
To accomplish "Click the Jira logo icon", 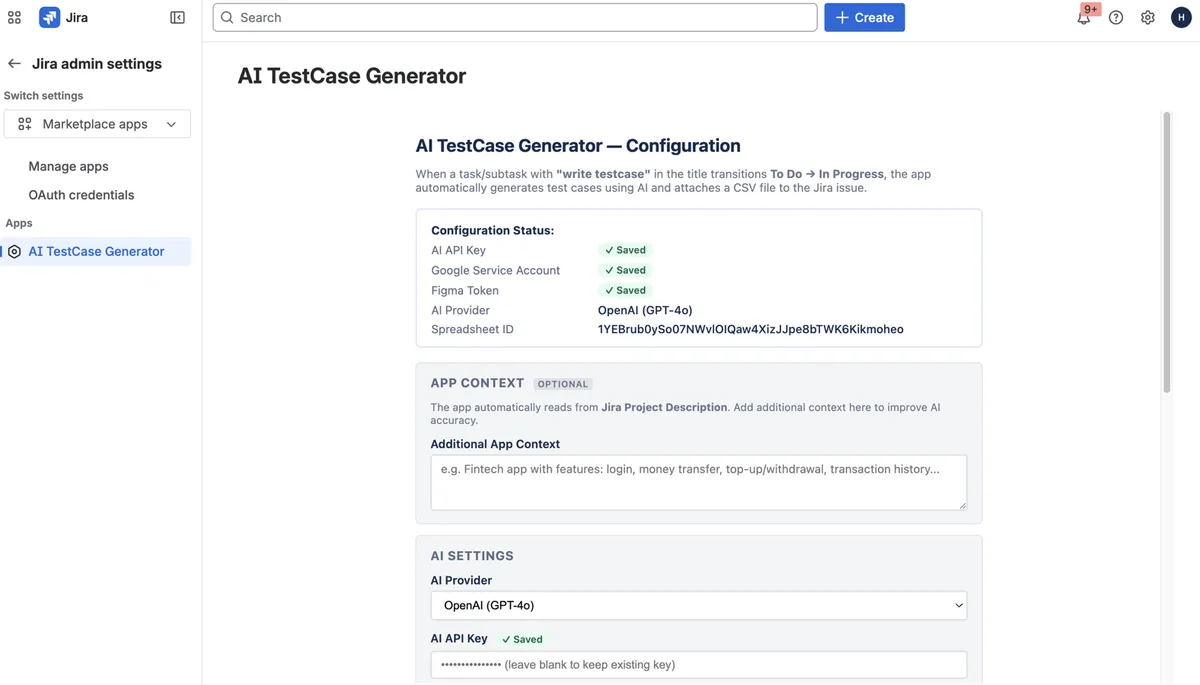I will (x=49, y=17).
